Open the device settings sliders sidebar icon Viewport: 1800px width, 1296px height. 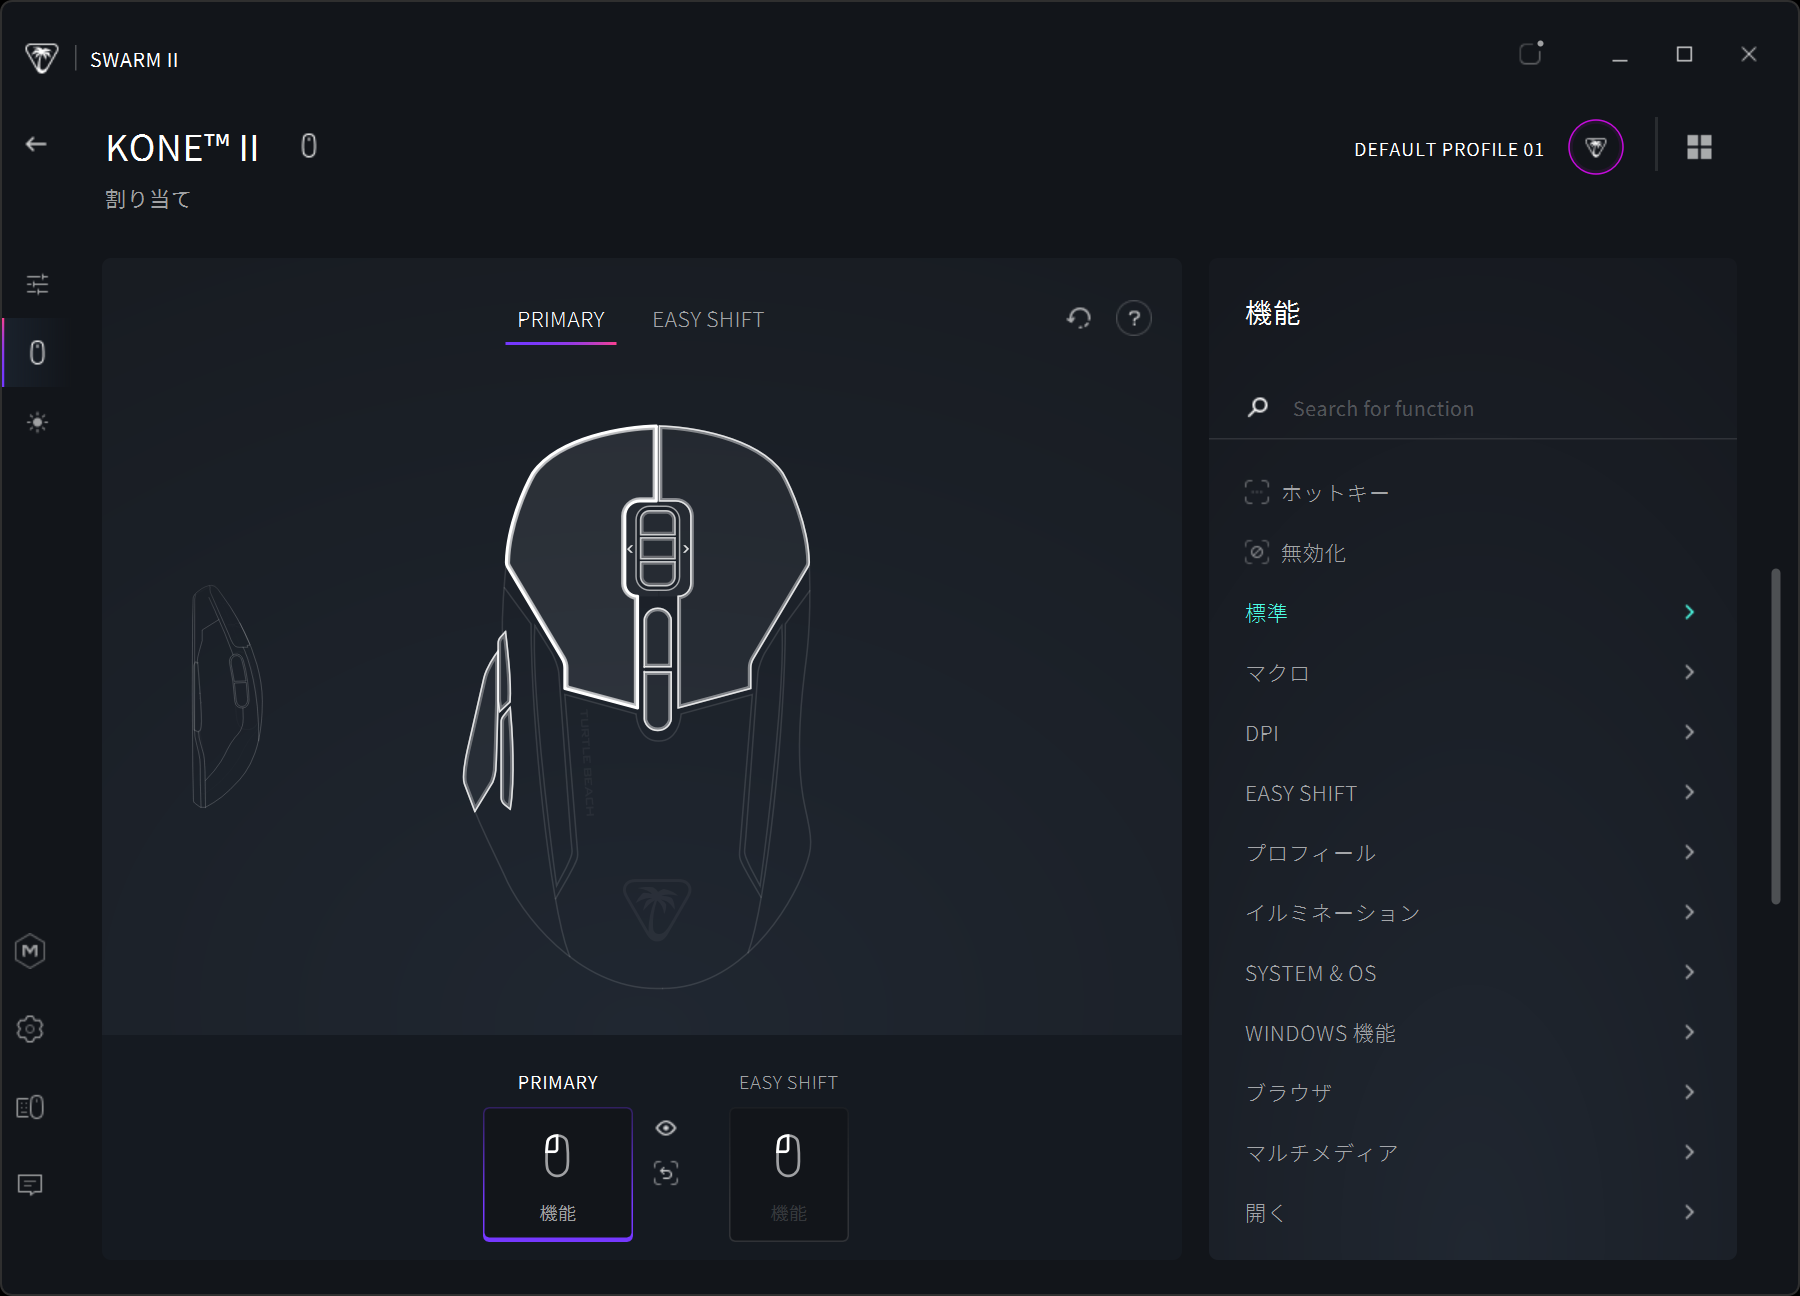(x=37, y=284)
